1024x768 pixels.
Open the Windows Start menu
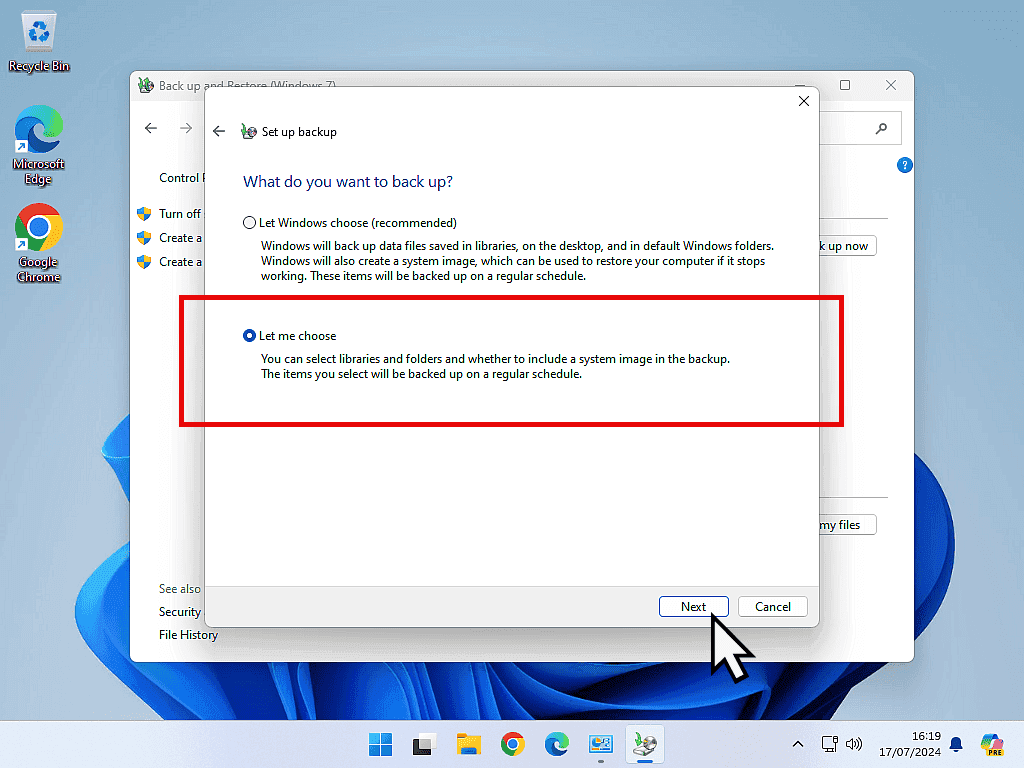pyautogui.click(x=380, y=744)
